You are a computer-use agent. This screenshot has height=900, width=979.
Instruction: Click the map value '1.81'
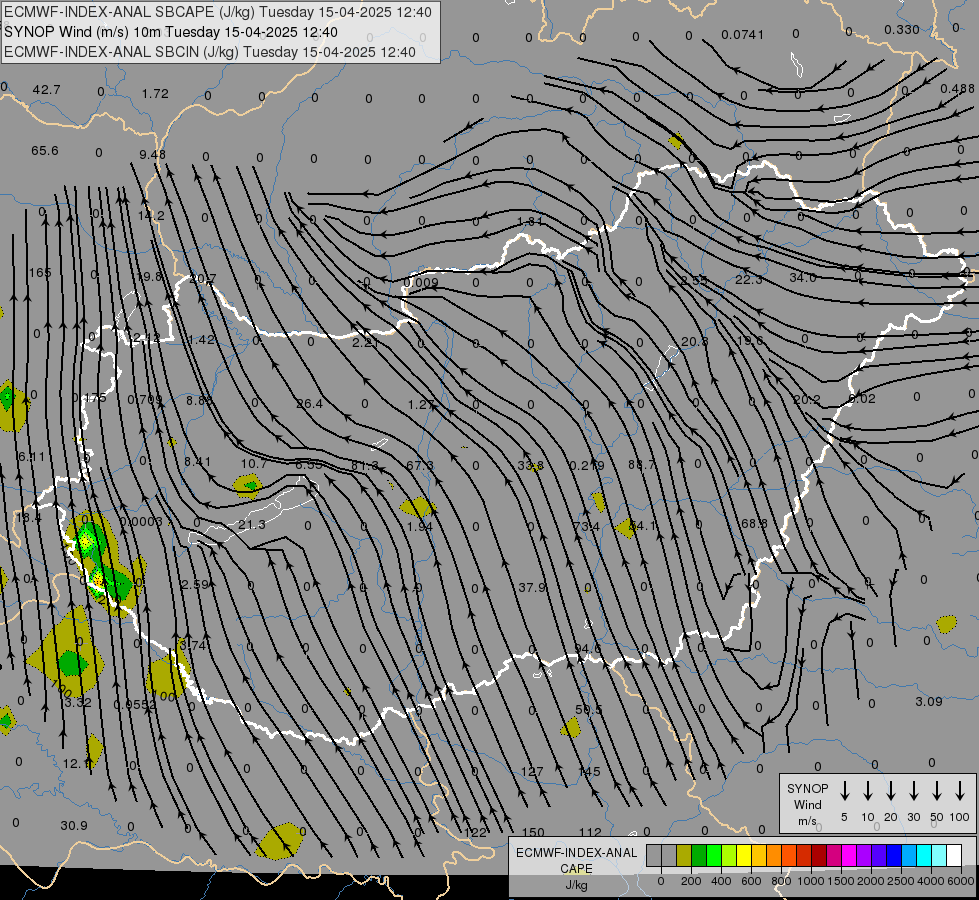point(530,221)
